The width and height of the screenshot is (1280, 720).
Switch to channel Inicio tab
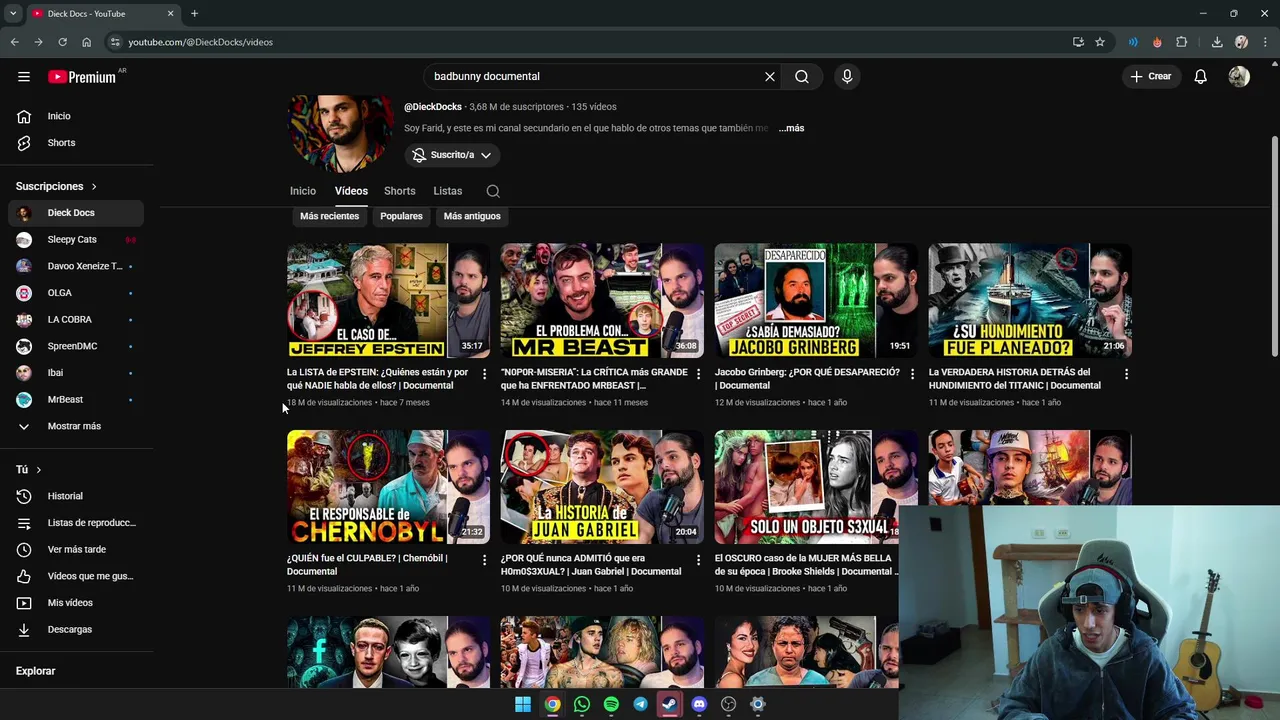(303, 191)
